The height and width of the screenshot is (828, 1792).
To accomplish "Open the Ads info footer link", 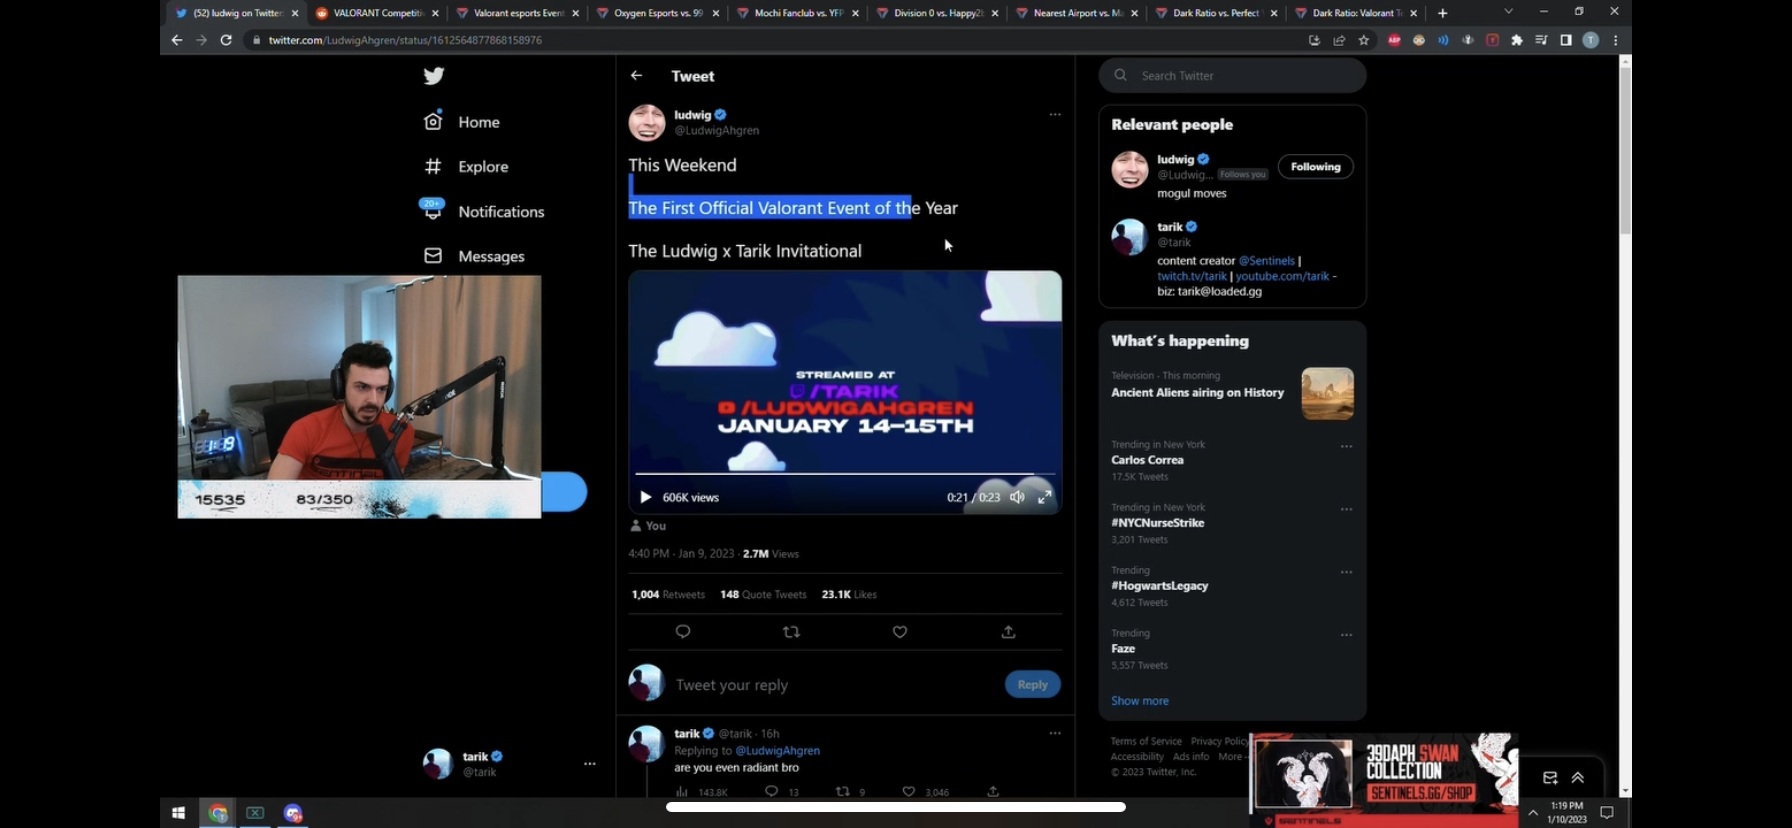I will click(x=1190, y=757).
